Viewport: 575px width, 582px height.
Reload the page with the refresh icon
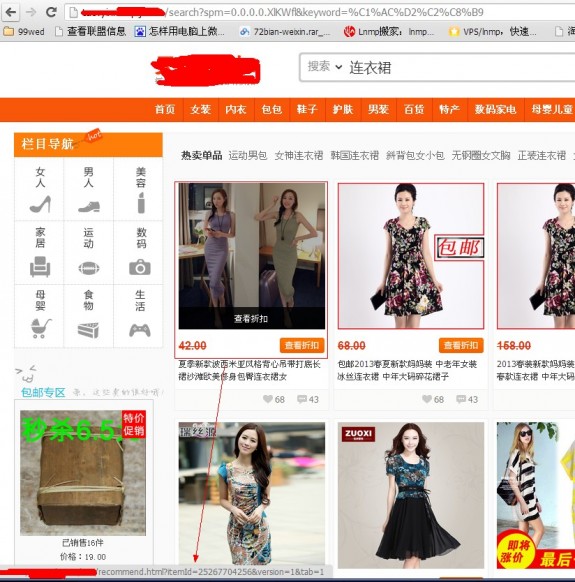[x=51, y=12]
